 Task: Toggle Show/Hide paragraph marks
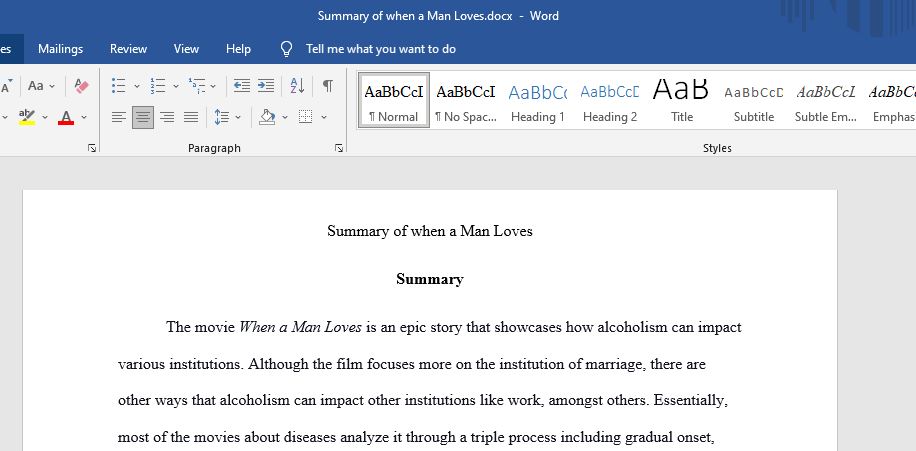pyautogui.click(x=328, y=86)
